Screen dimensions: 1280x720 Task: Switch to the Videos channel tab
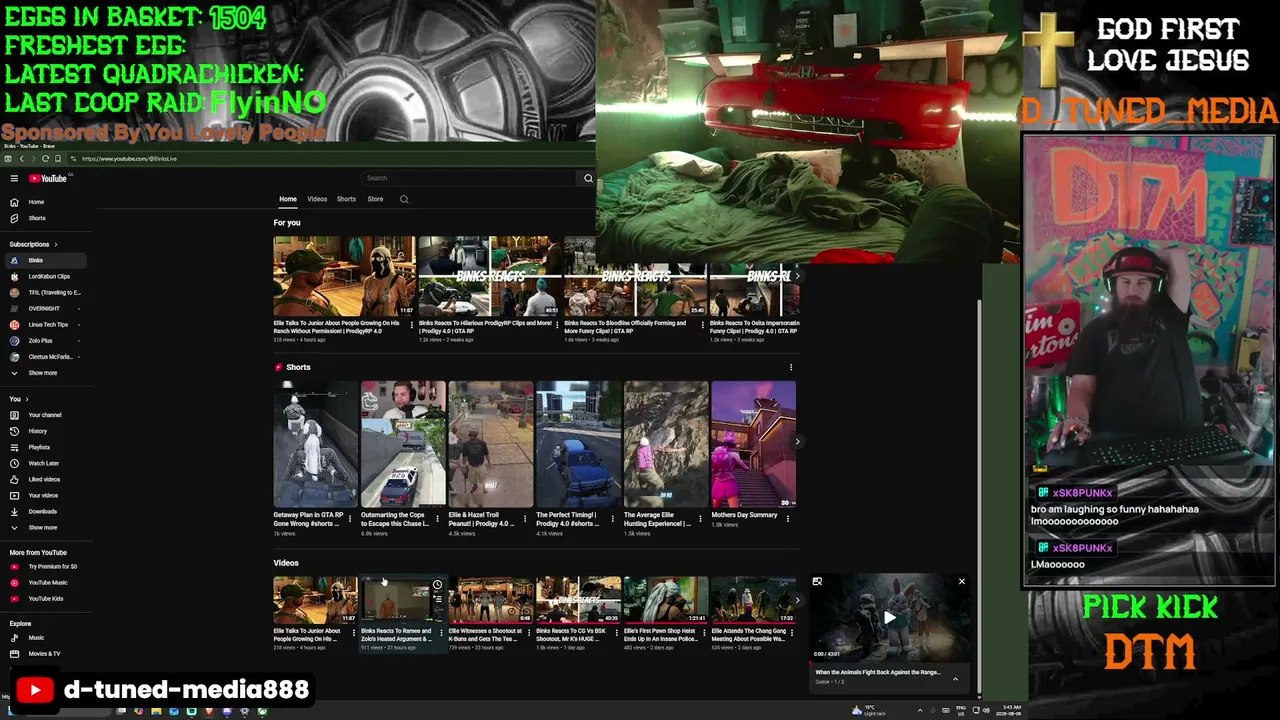pos(317,199)
